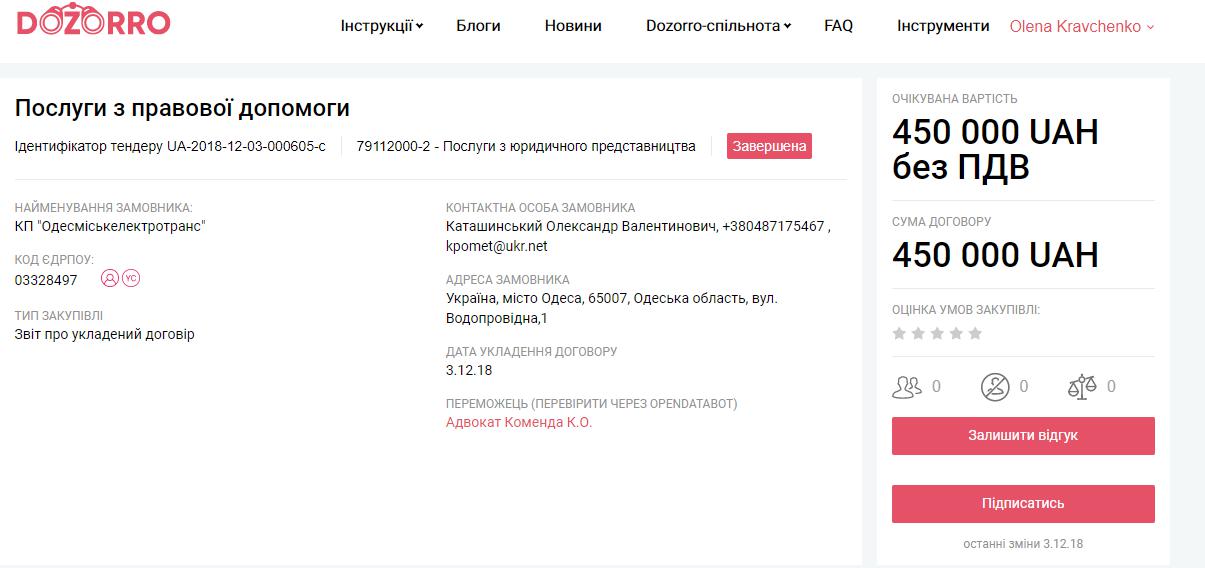Click the crossed-out person counter icon
The height and width of the screenshot is (568, 1205).
click(995, 387)
